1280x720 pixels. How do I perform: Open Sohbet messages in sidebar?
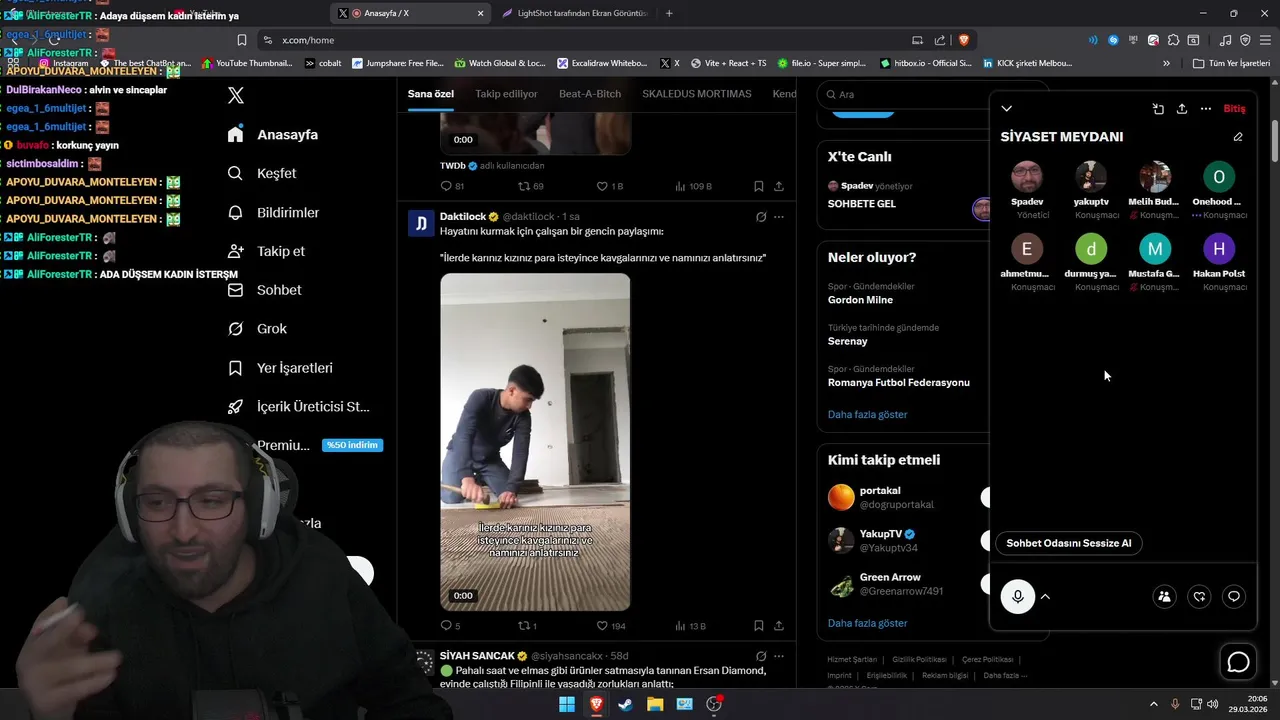264,290
